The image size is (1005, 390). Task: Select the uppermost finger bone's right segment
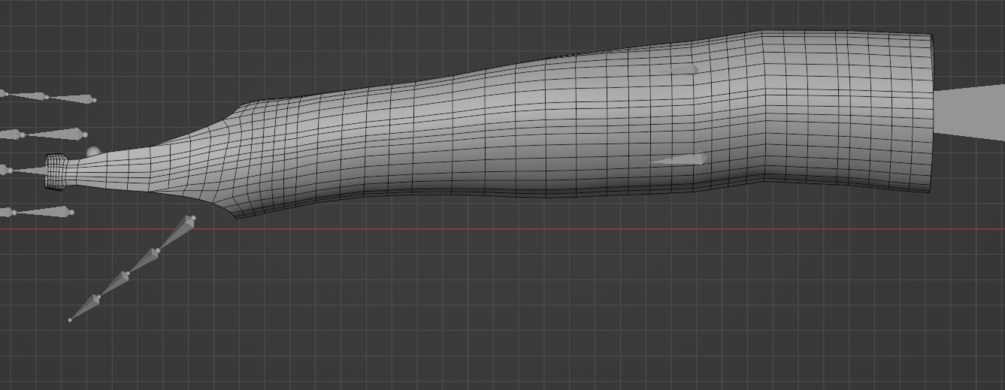point(71,99)
